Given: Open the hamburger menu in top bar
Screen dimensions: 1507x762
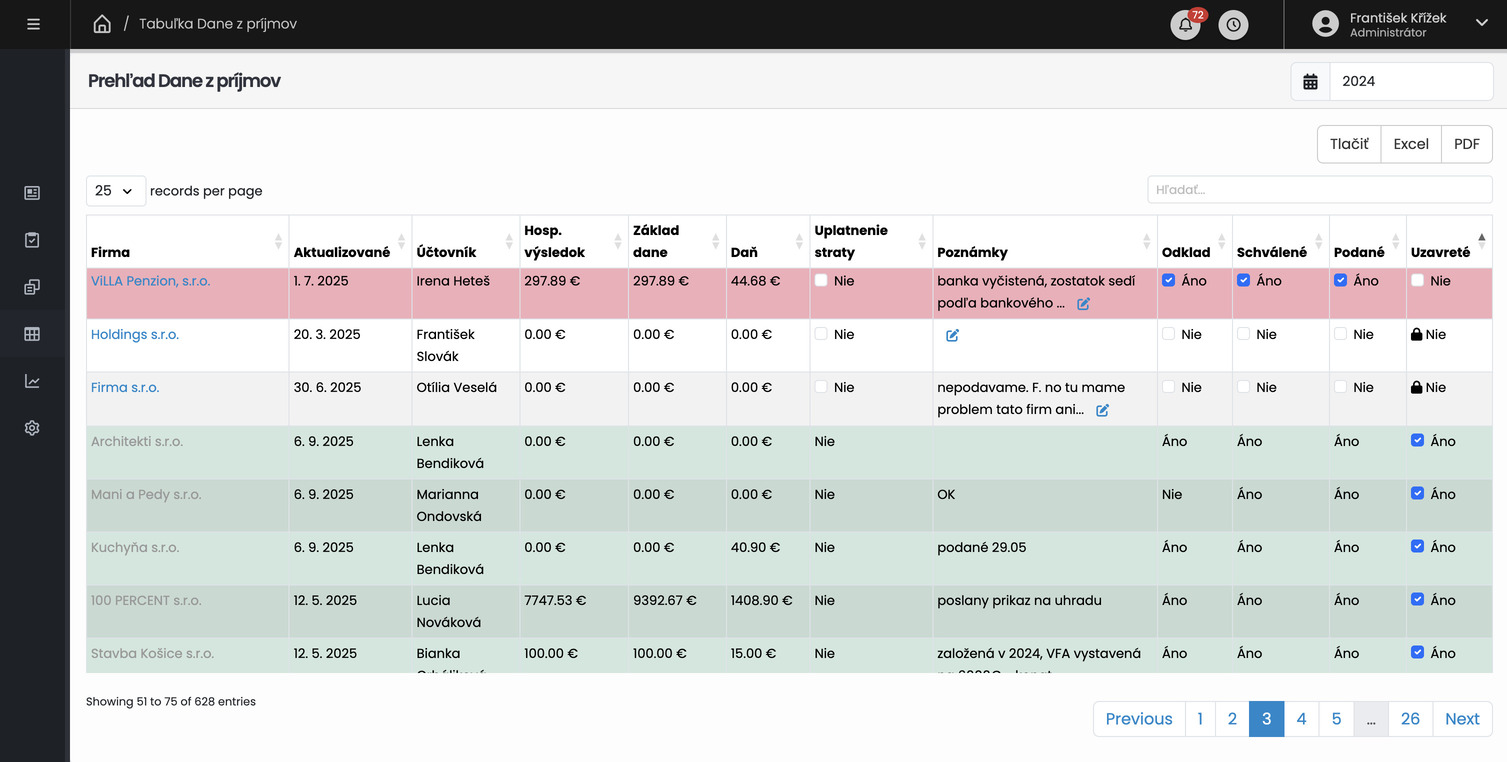Looking at the screenshot, I should (x=34, y=24).
